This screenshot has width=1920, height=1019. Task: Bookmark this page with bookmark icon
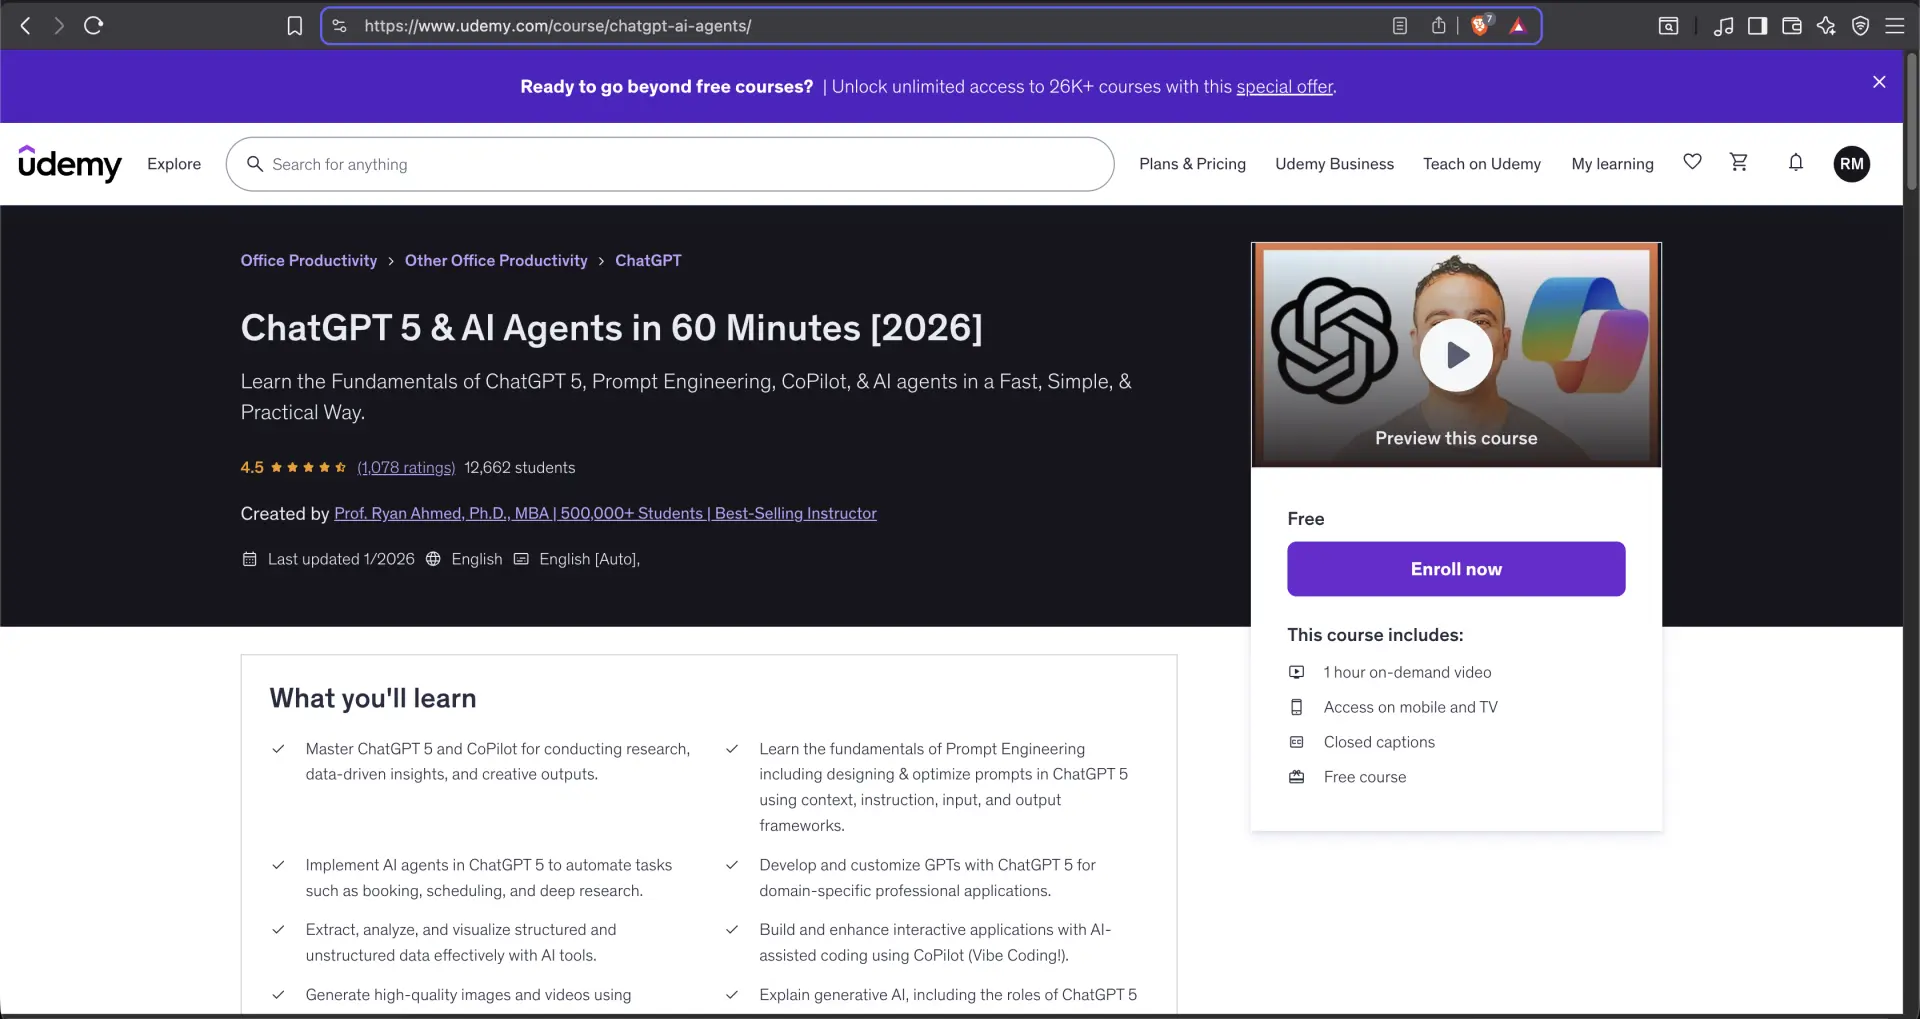(295, 26)
